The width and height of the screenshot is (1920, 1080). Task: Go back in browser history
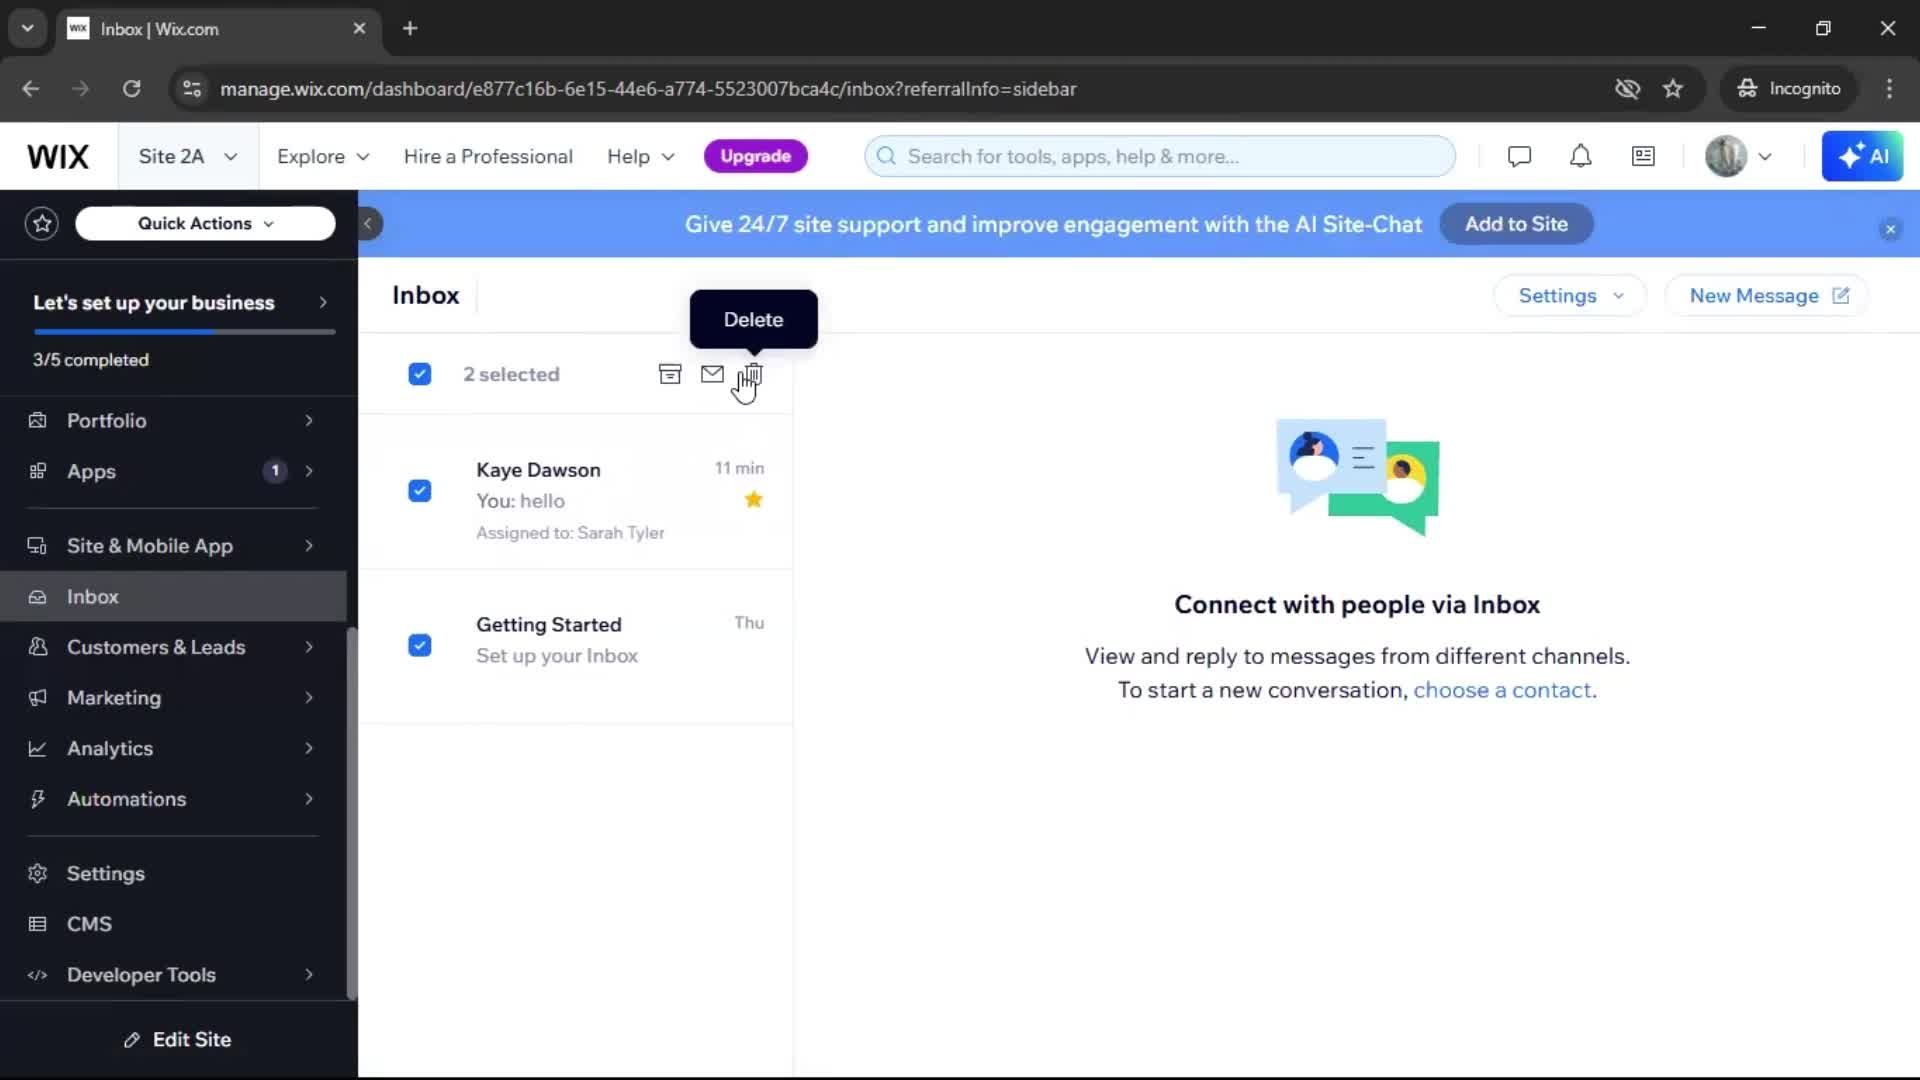tap(31, 89)
